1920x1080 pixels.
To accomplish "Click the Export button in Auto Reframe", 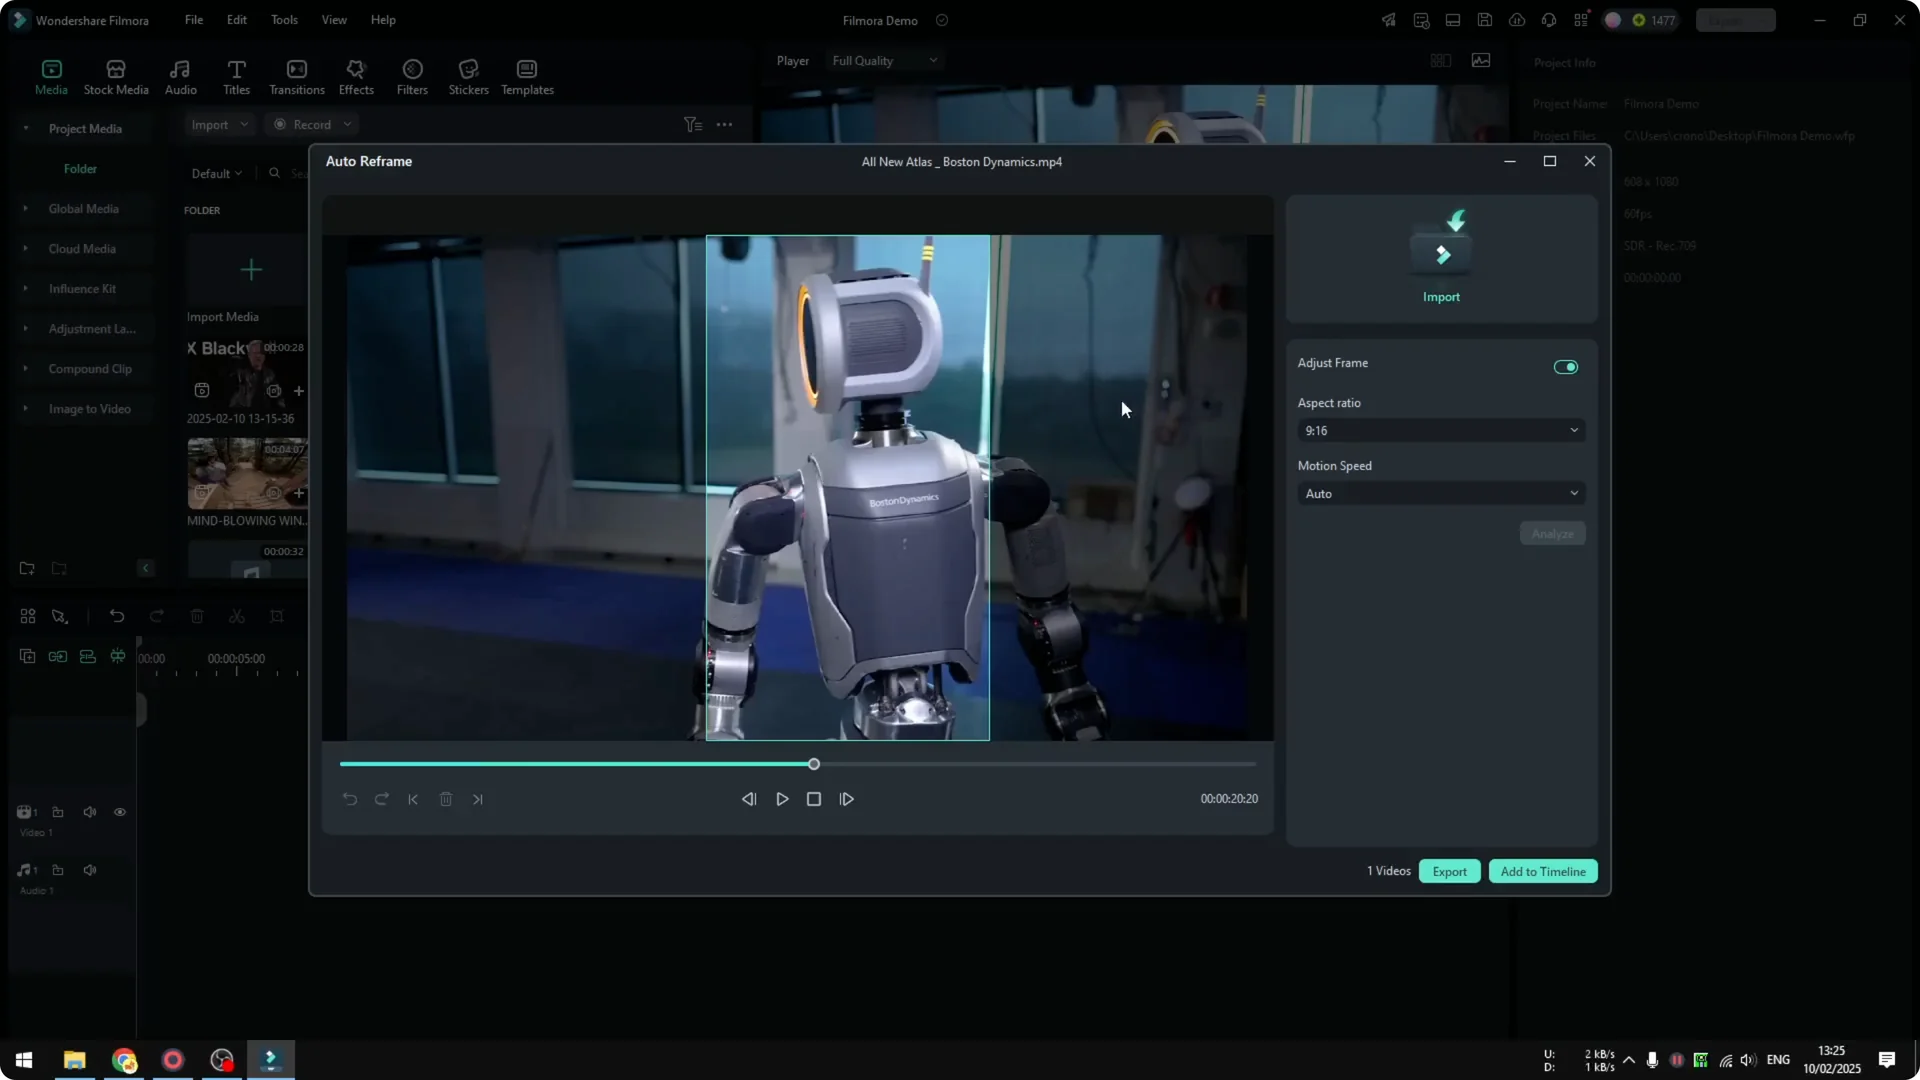I will pyautogui.click(x=1449, y=872).
